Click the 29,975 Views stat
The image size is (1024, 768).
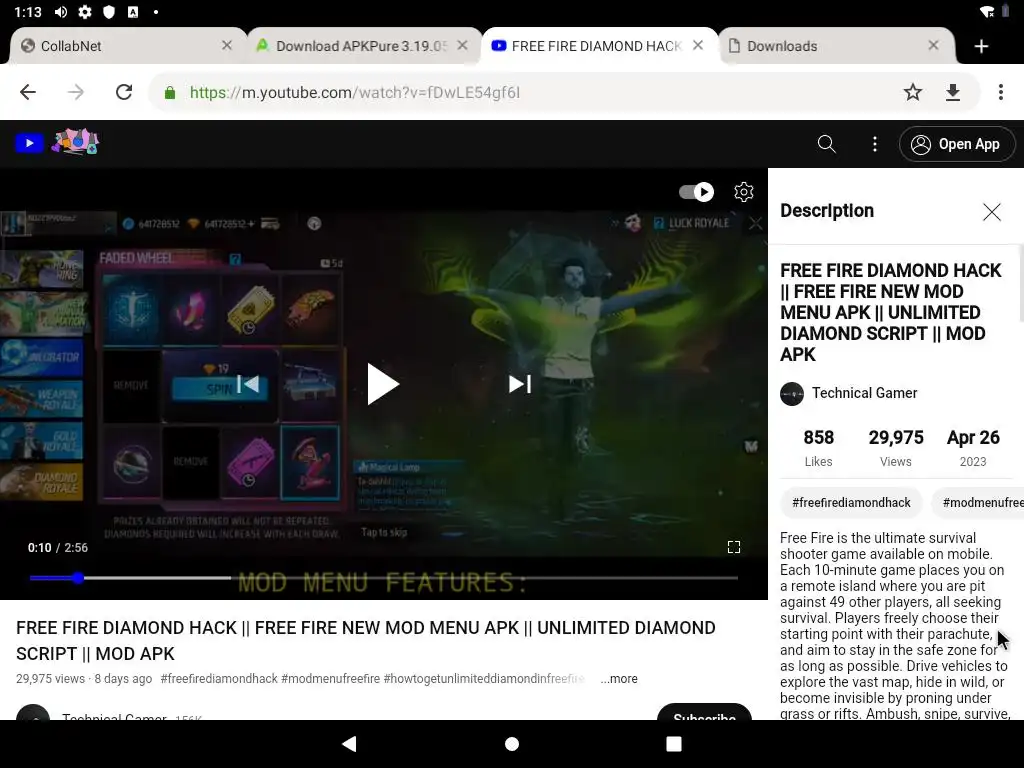point(895,448)
